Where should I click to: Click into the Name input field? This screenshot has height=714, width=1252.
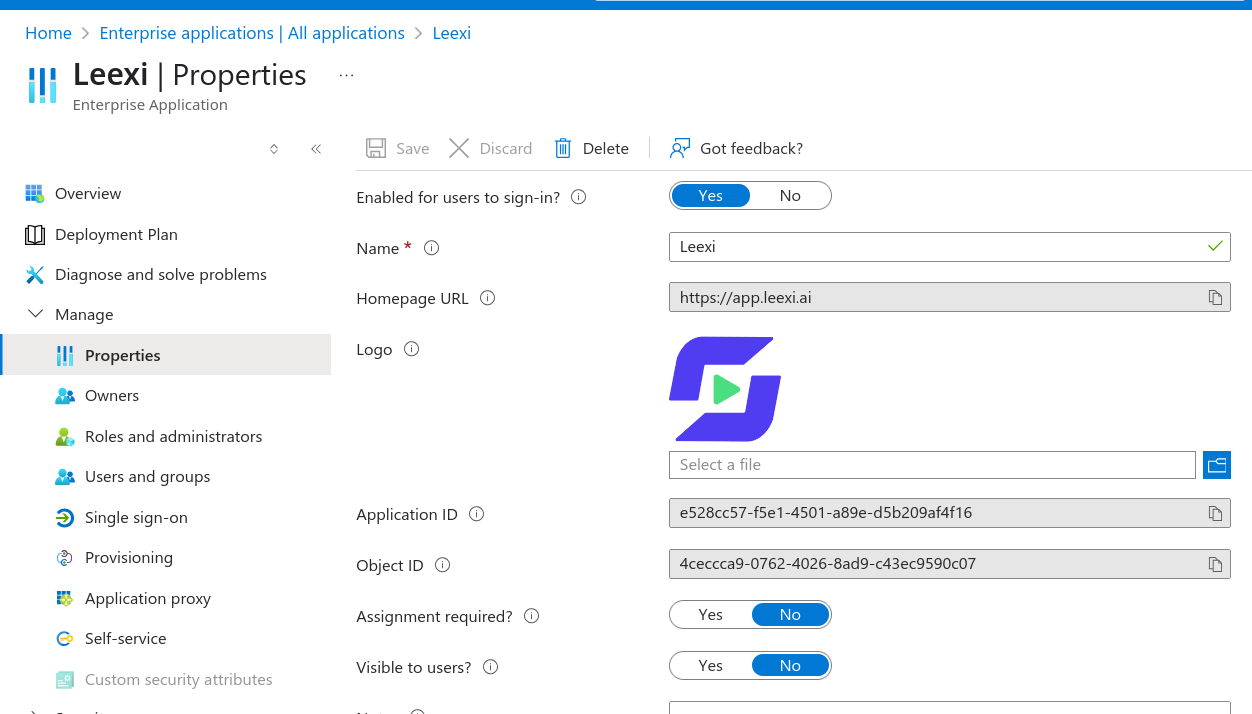coord(949,247)
